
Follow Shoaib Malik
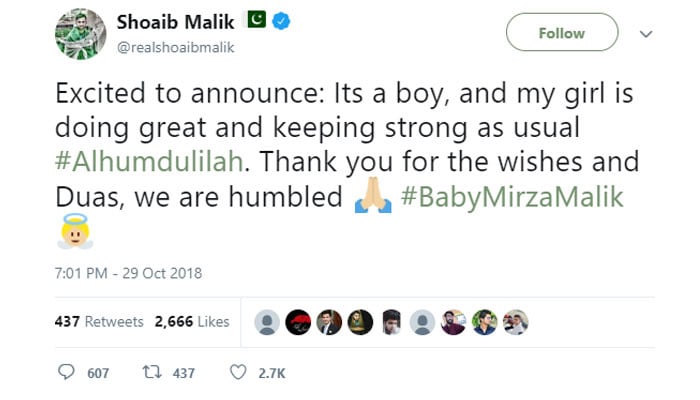point(561,34)
